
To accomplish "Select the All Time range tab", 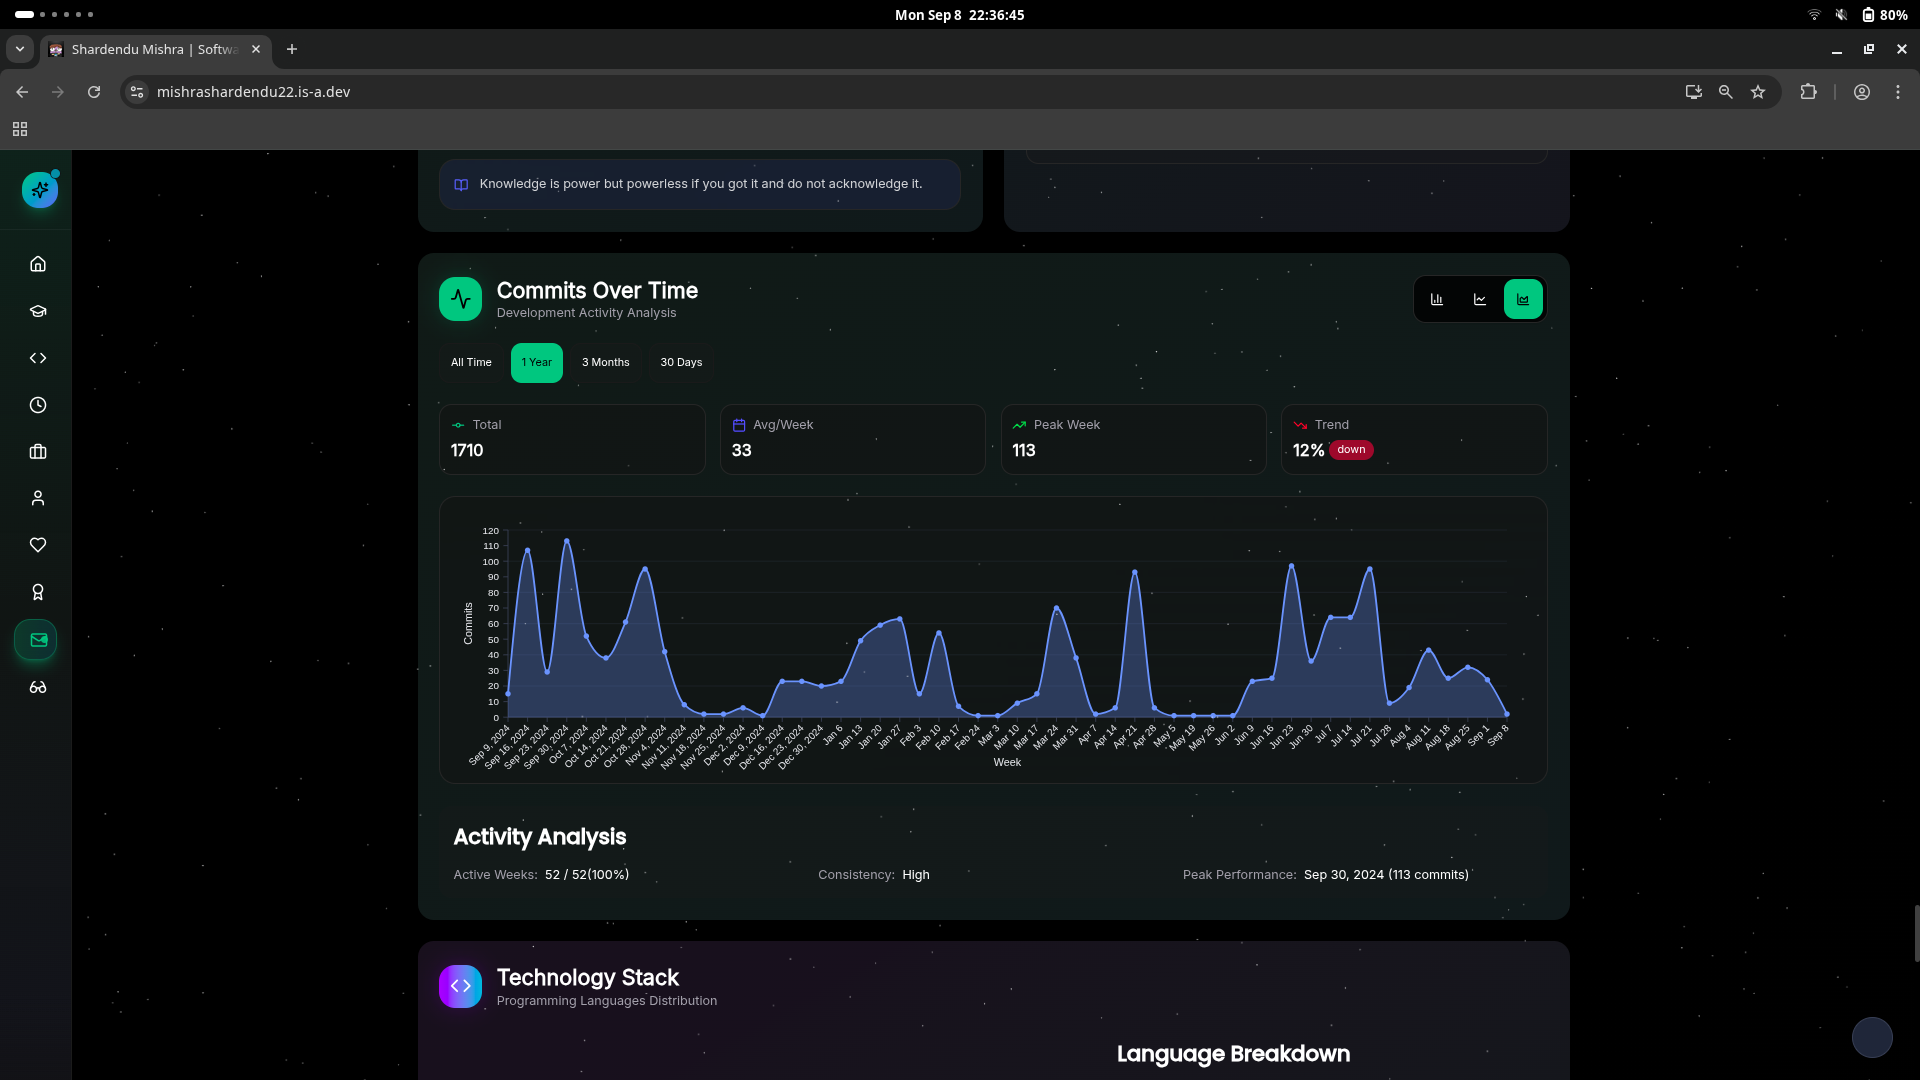I will (x=471, y=362).
